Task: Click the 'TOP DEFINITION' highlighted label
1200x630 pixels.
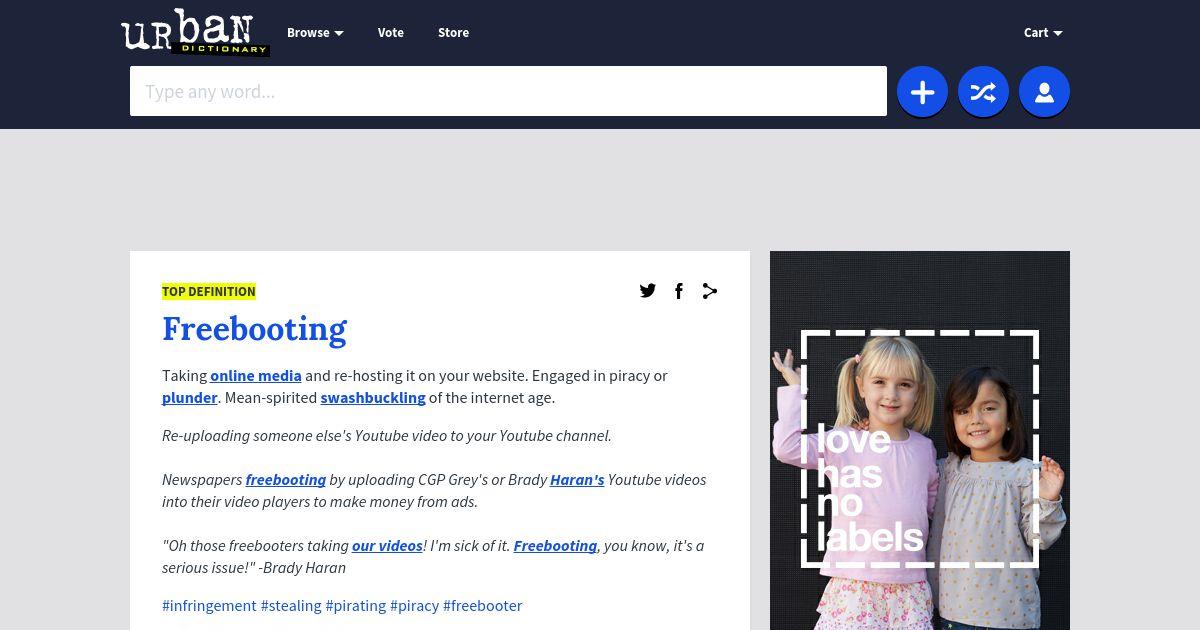Action: pos(209,291)
